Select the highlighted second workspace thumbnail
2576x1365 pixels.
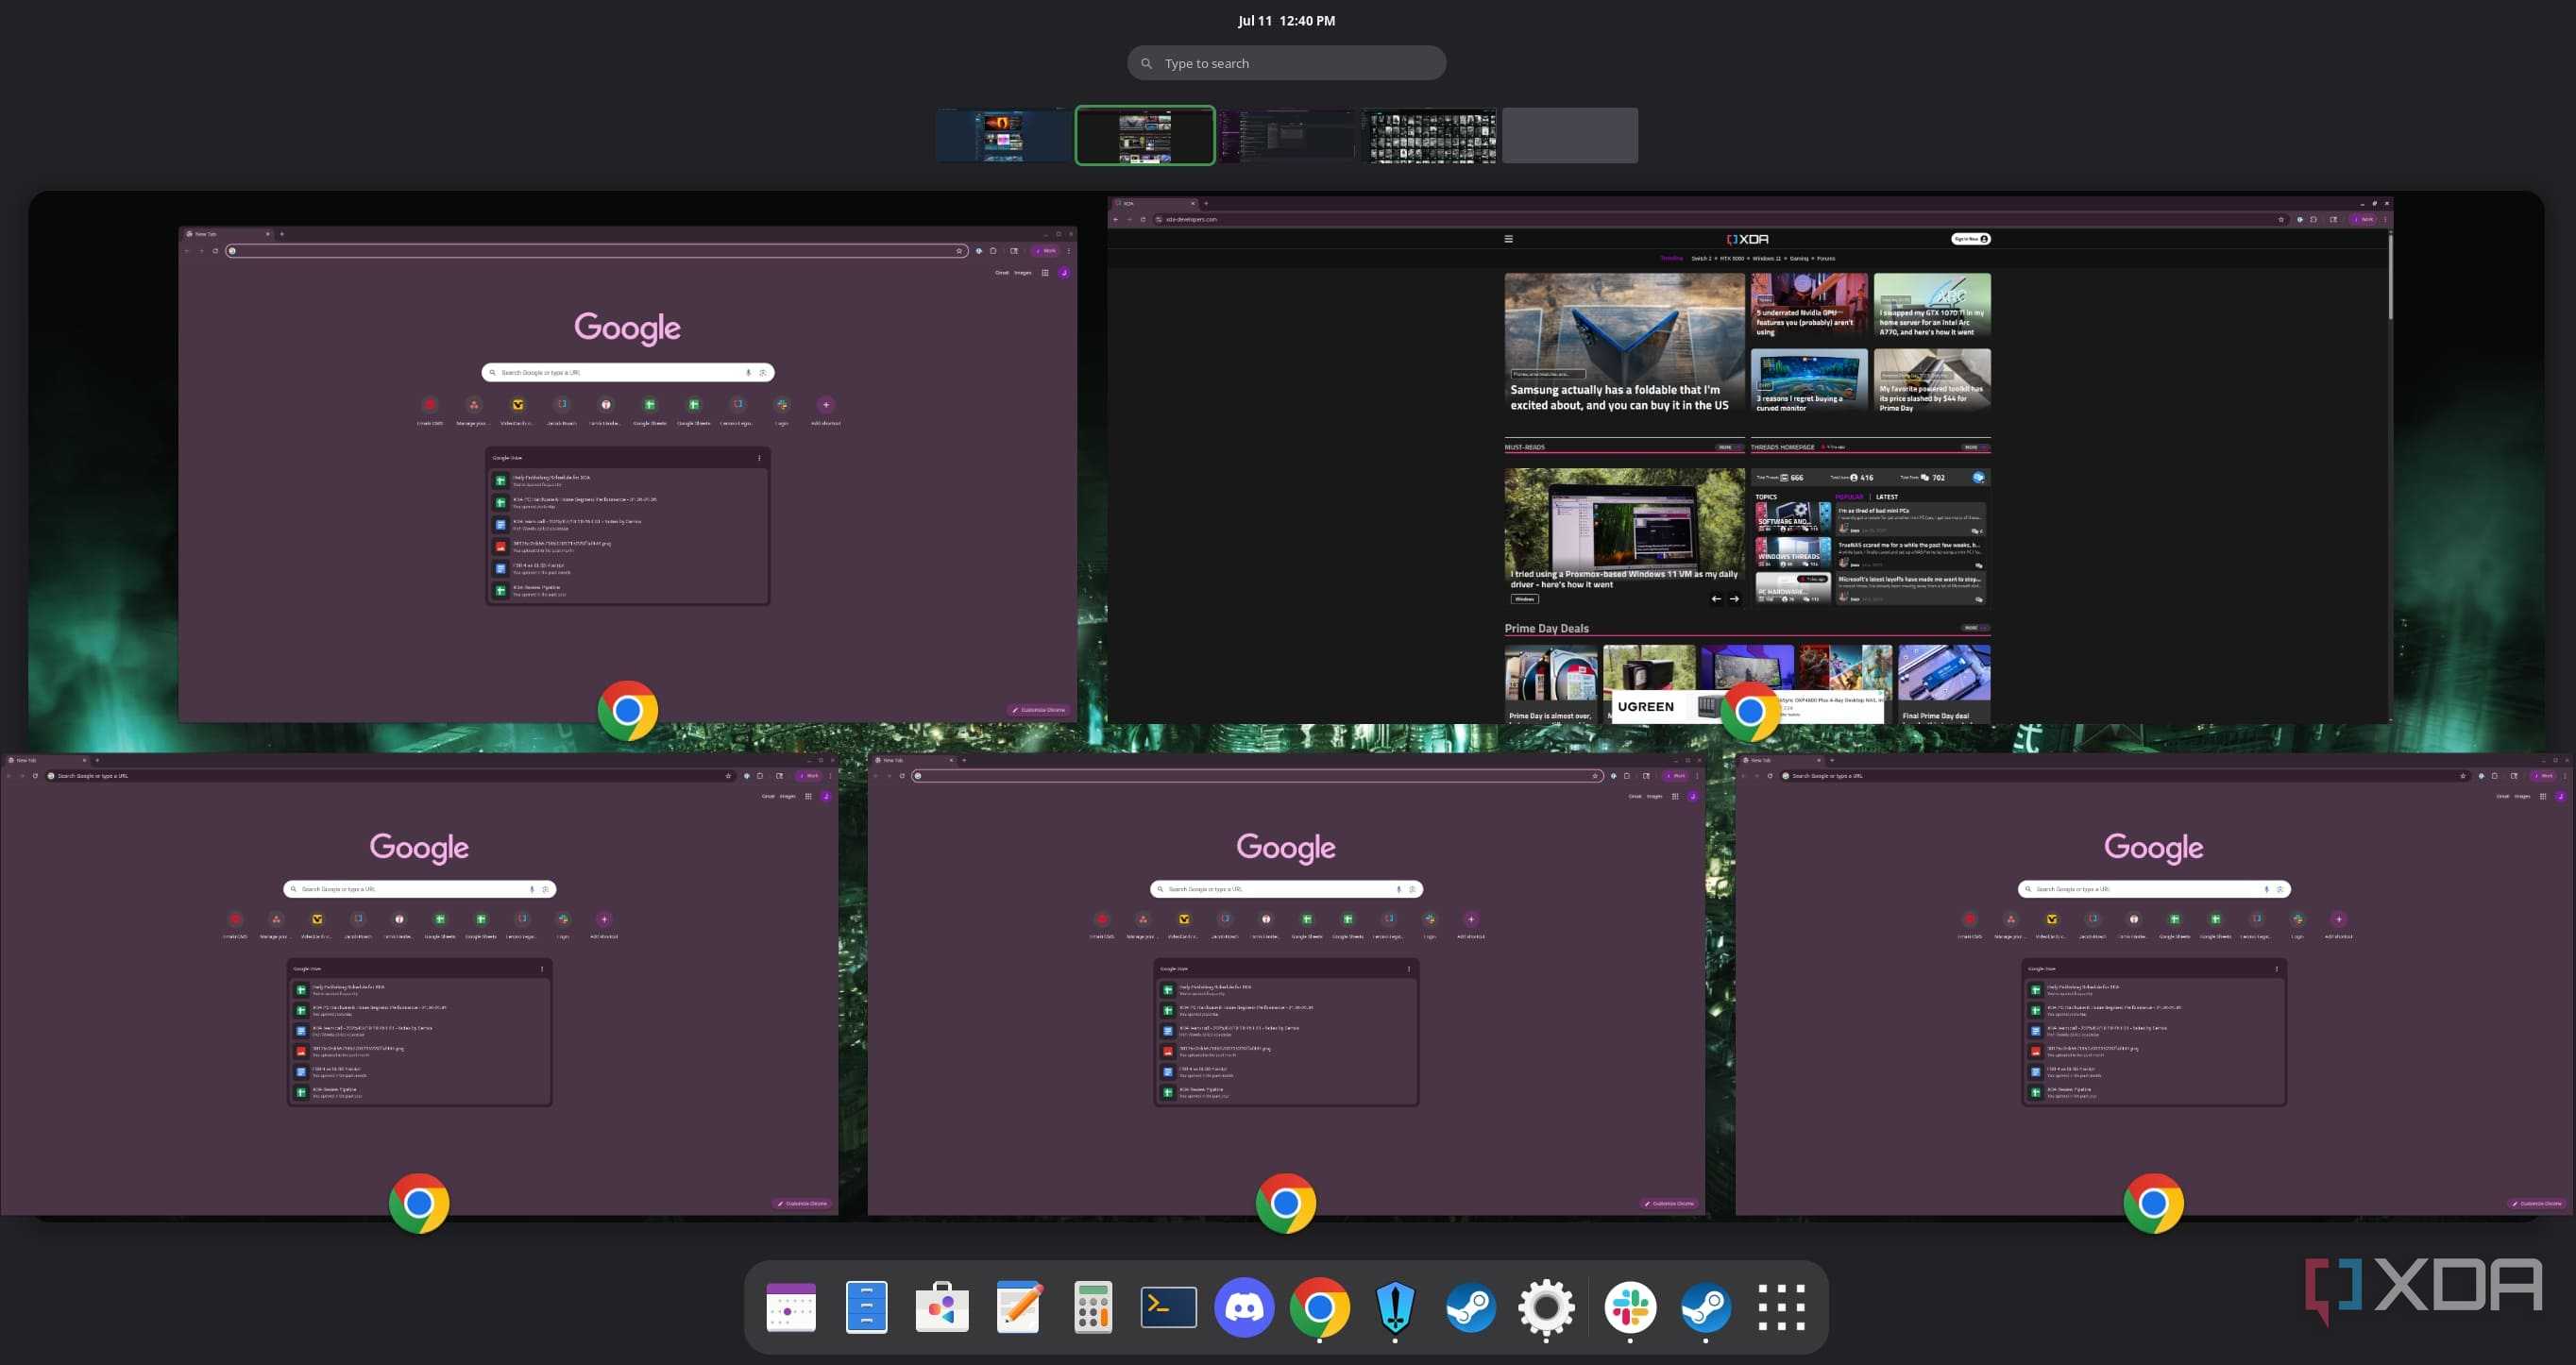(x=1145, y=135)
